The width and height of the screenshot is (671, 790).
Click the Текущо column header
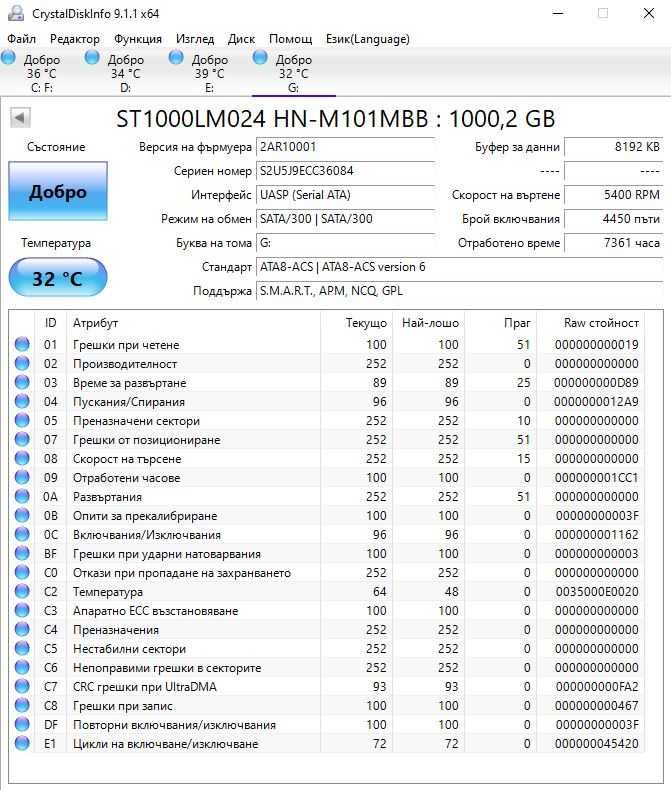(x=356, y=323)
